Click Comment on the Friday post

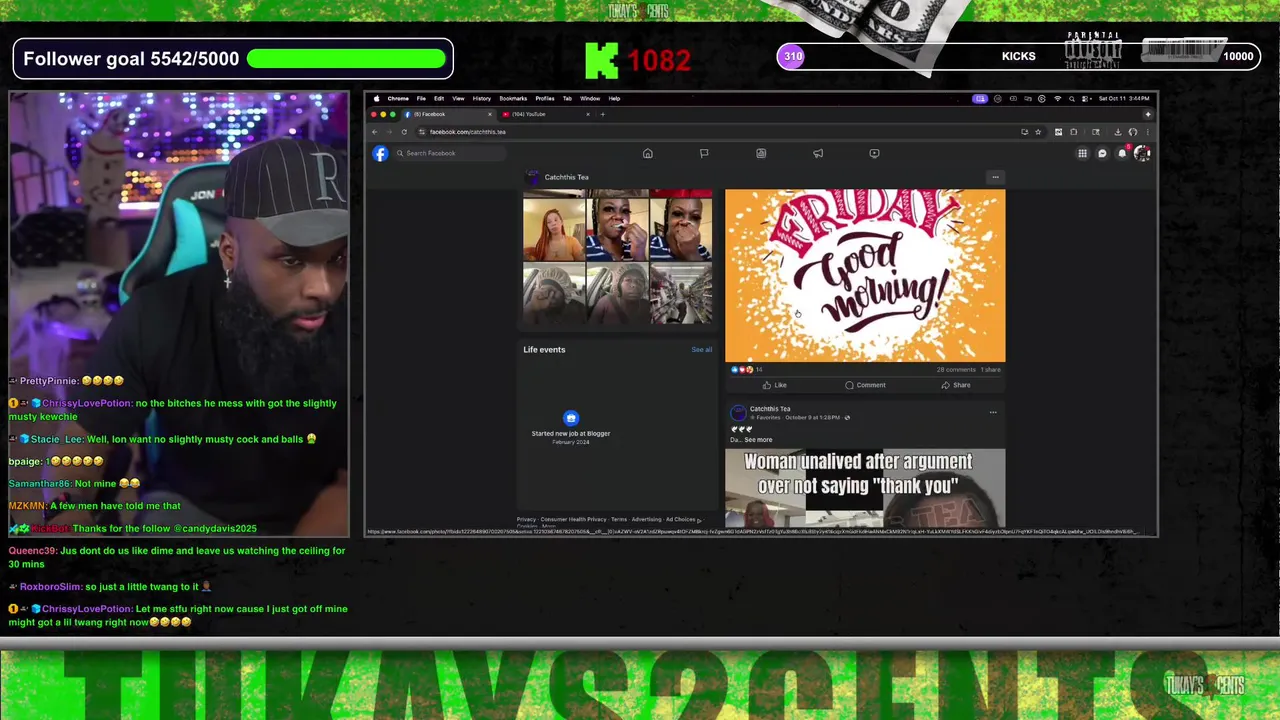coord(865,385)
